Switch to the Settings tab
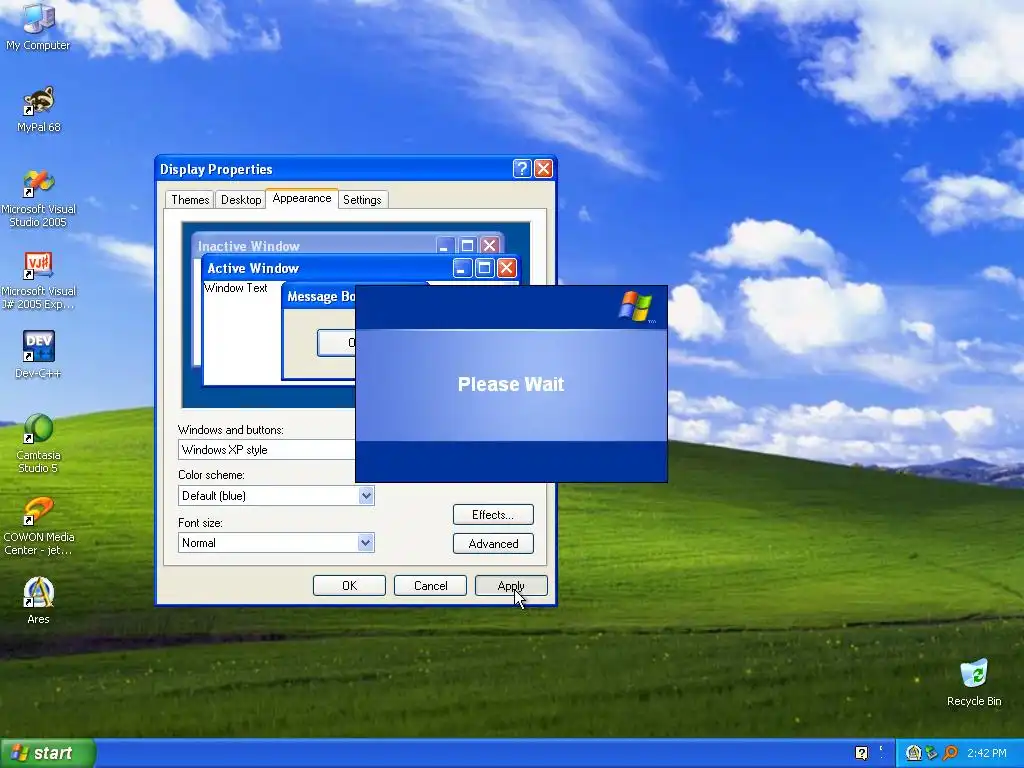The image size is (1024, 768). [362, 200]
